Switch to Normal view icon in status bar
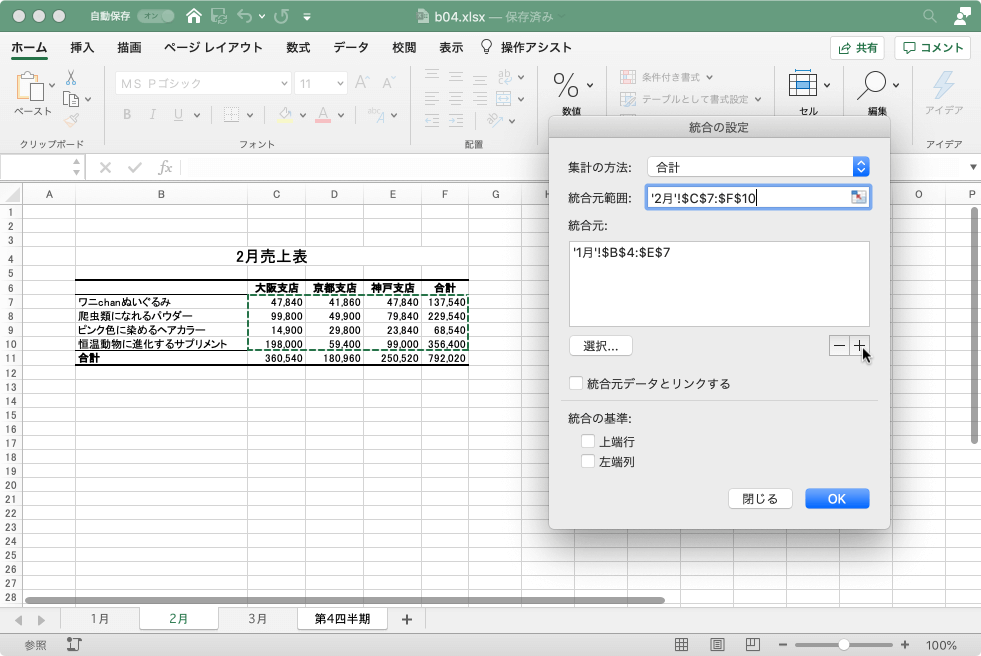The image size is (981, 656). [x=681, y=645]
